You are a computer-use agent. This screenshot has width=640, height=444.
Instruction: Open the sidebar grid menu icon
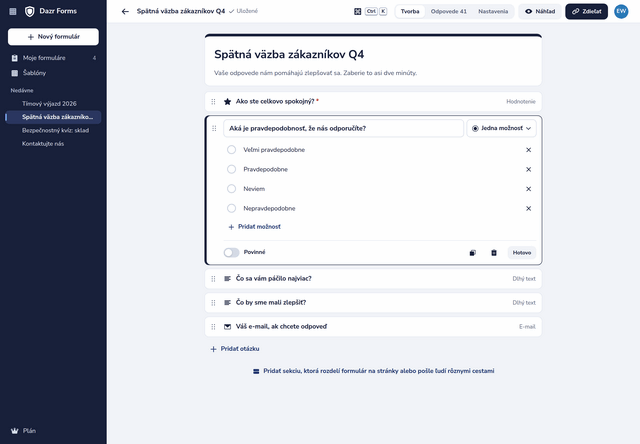(13, 11)
